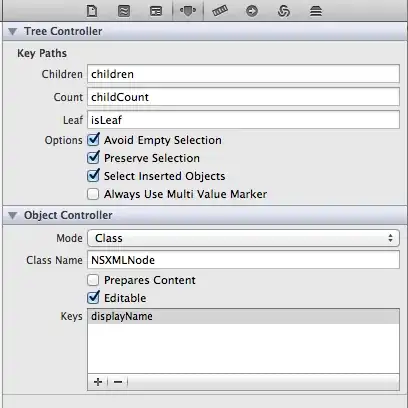The height and width of the screenshot is (408, 408).
Task: Toggle the Select Inserted Objects checkbox
Action: tap(93, 176)
